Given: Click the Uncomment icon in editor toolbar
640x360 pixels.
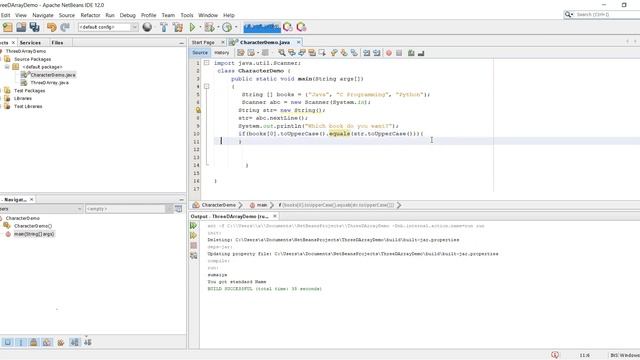Looking at the screenshot, I should pos(421,53).
